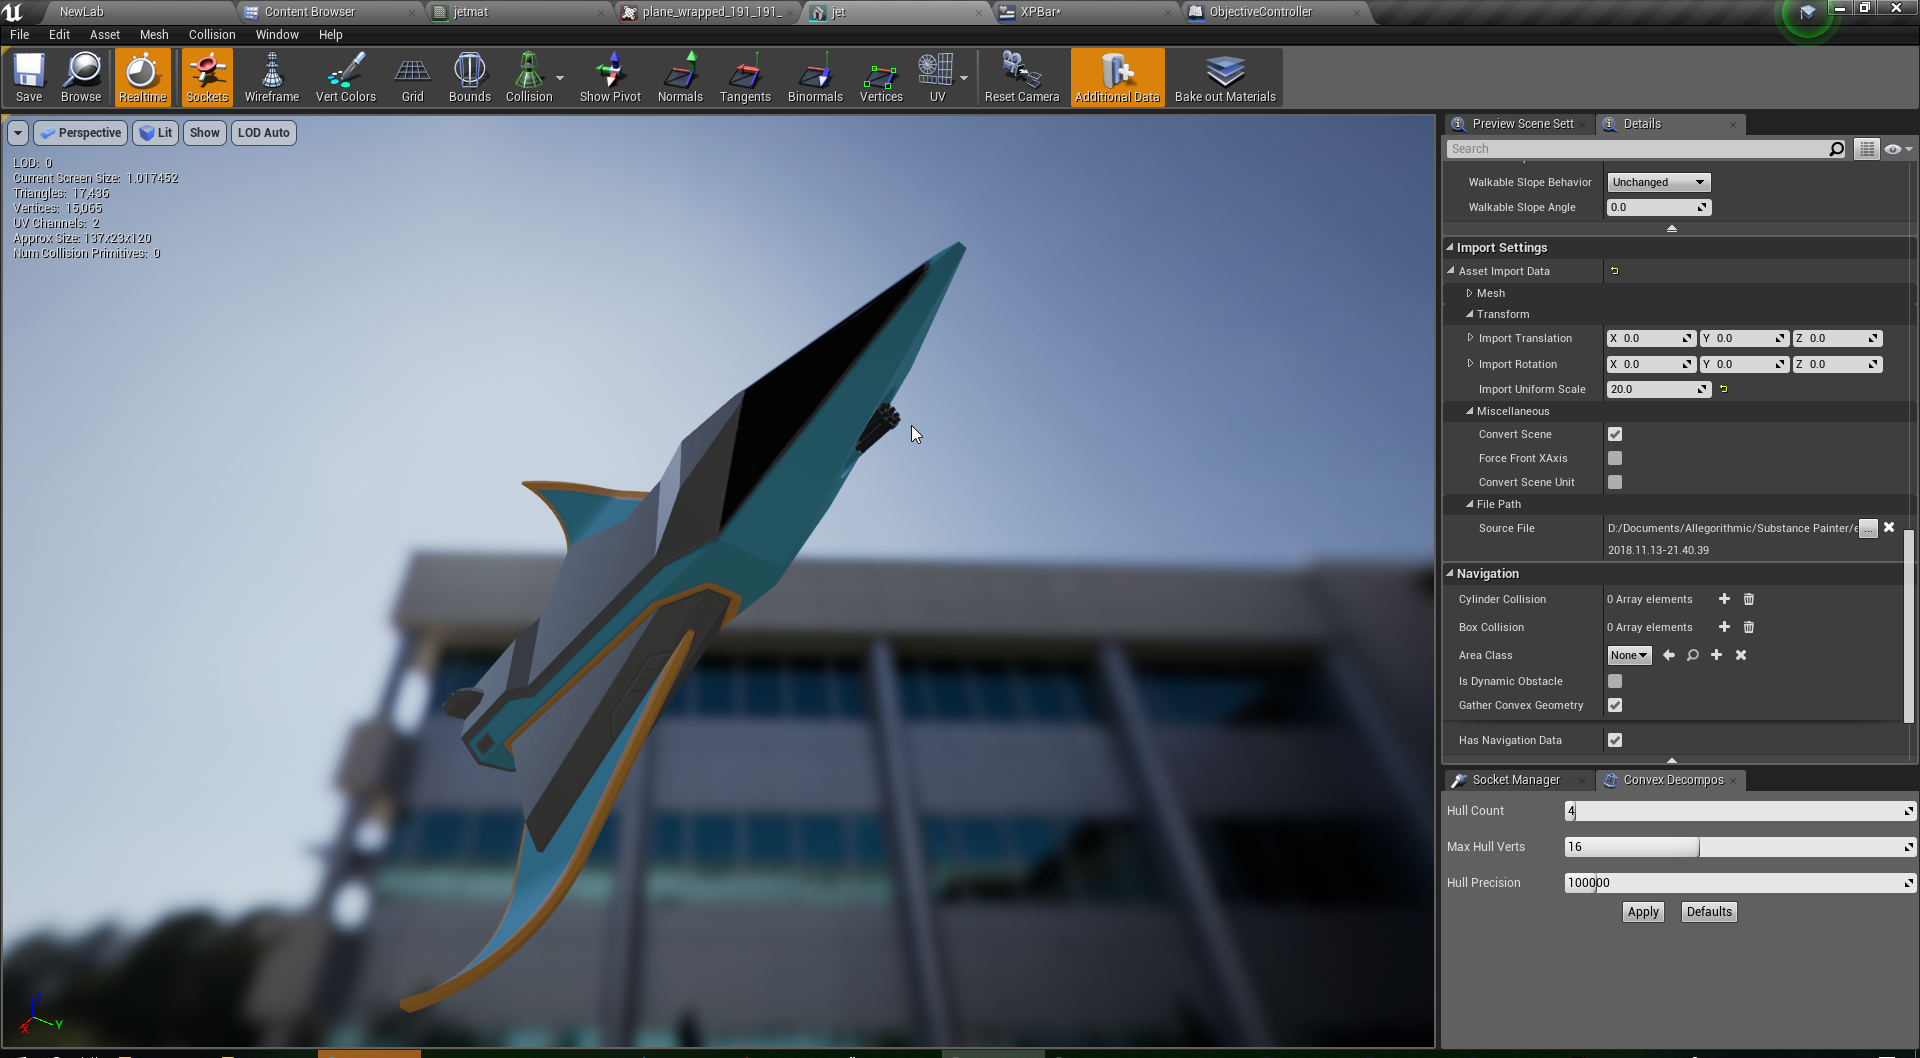Toggle Collision display

tap(529, 78)
